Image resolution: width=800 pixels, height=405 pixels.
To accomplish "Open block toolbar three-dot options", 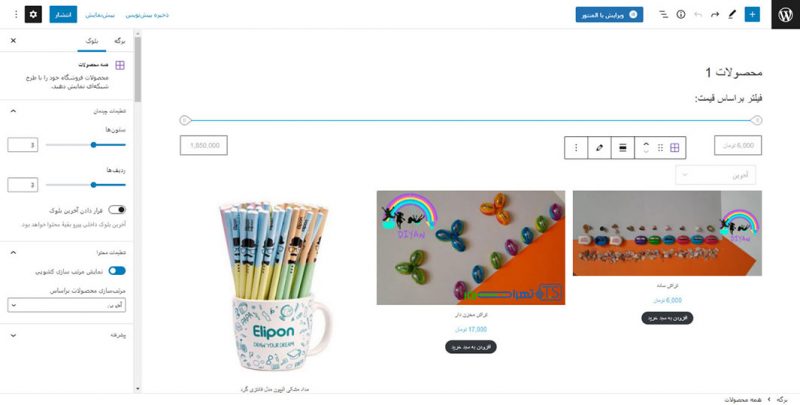I will [576, 147].
